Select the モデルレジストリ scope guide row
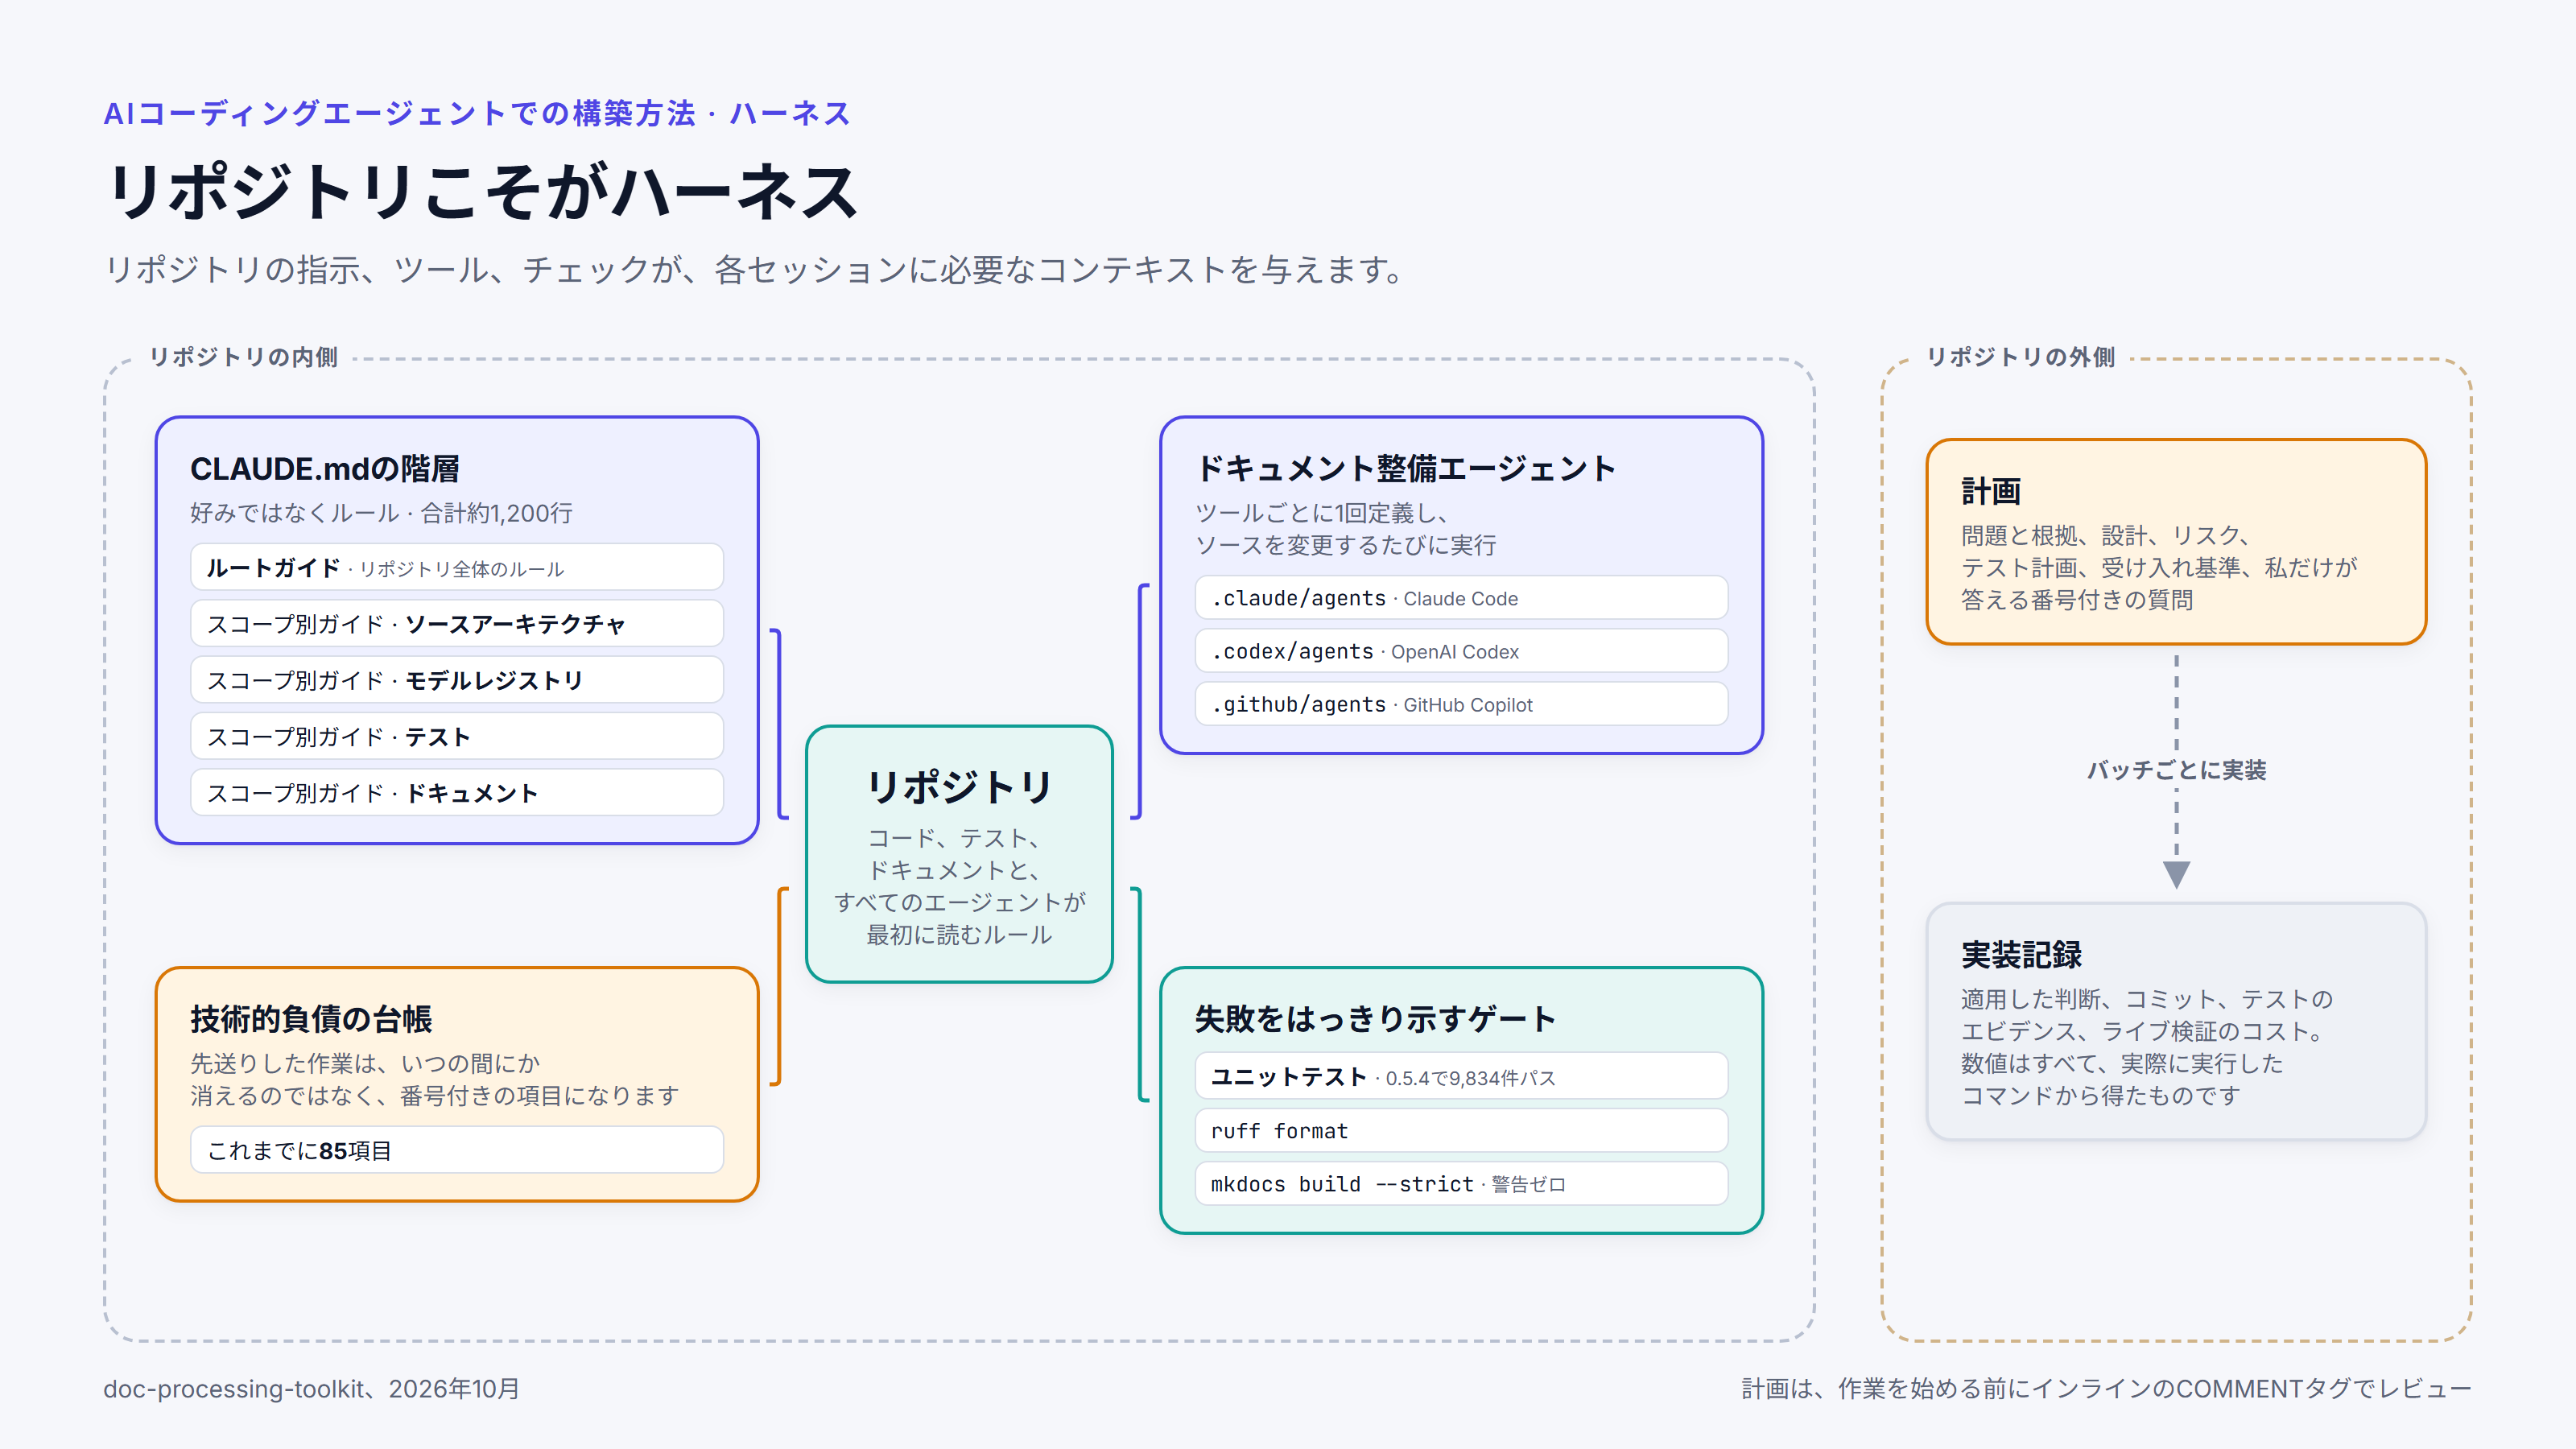 coord(457,680)
